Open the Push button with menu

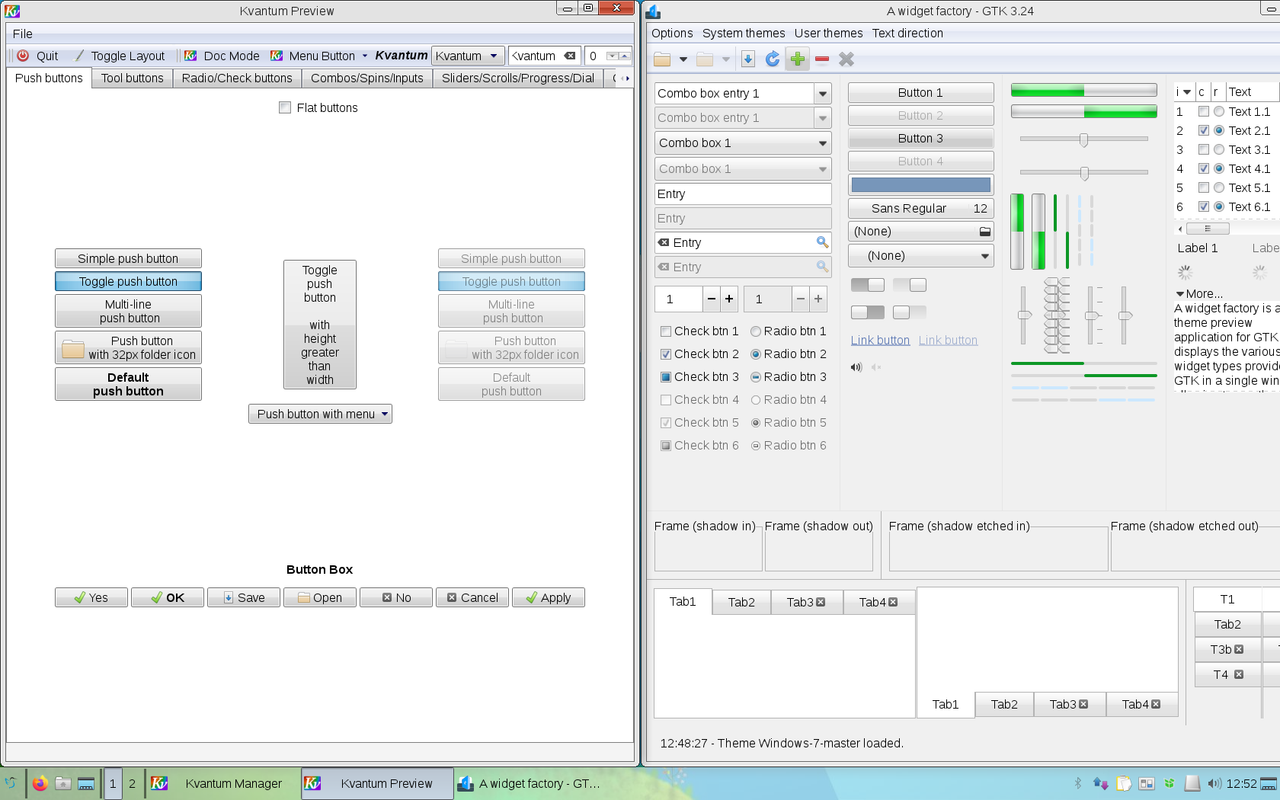coord(320,414)
